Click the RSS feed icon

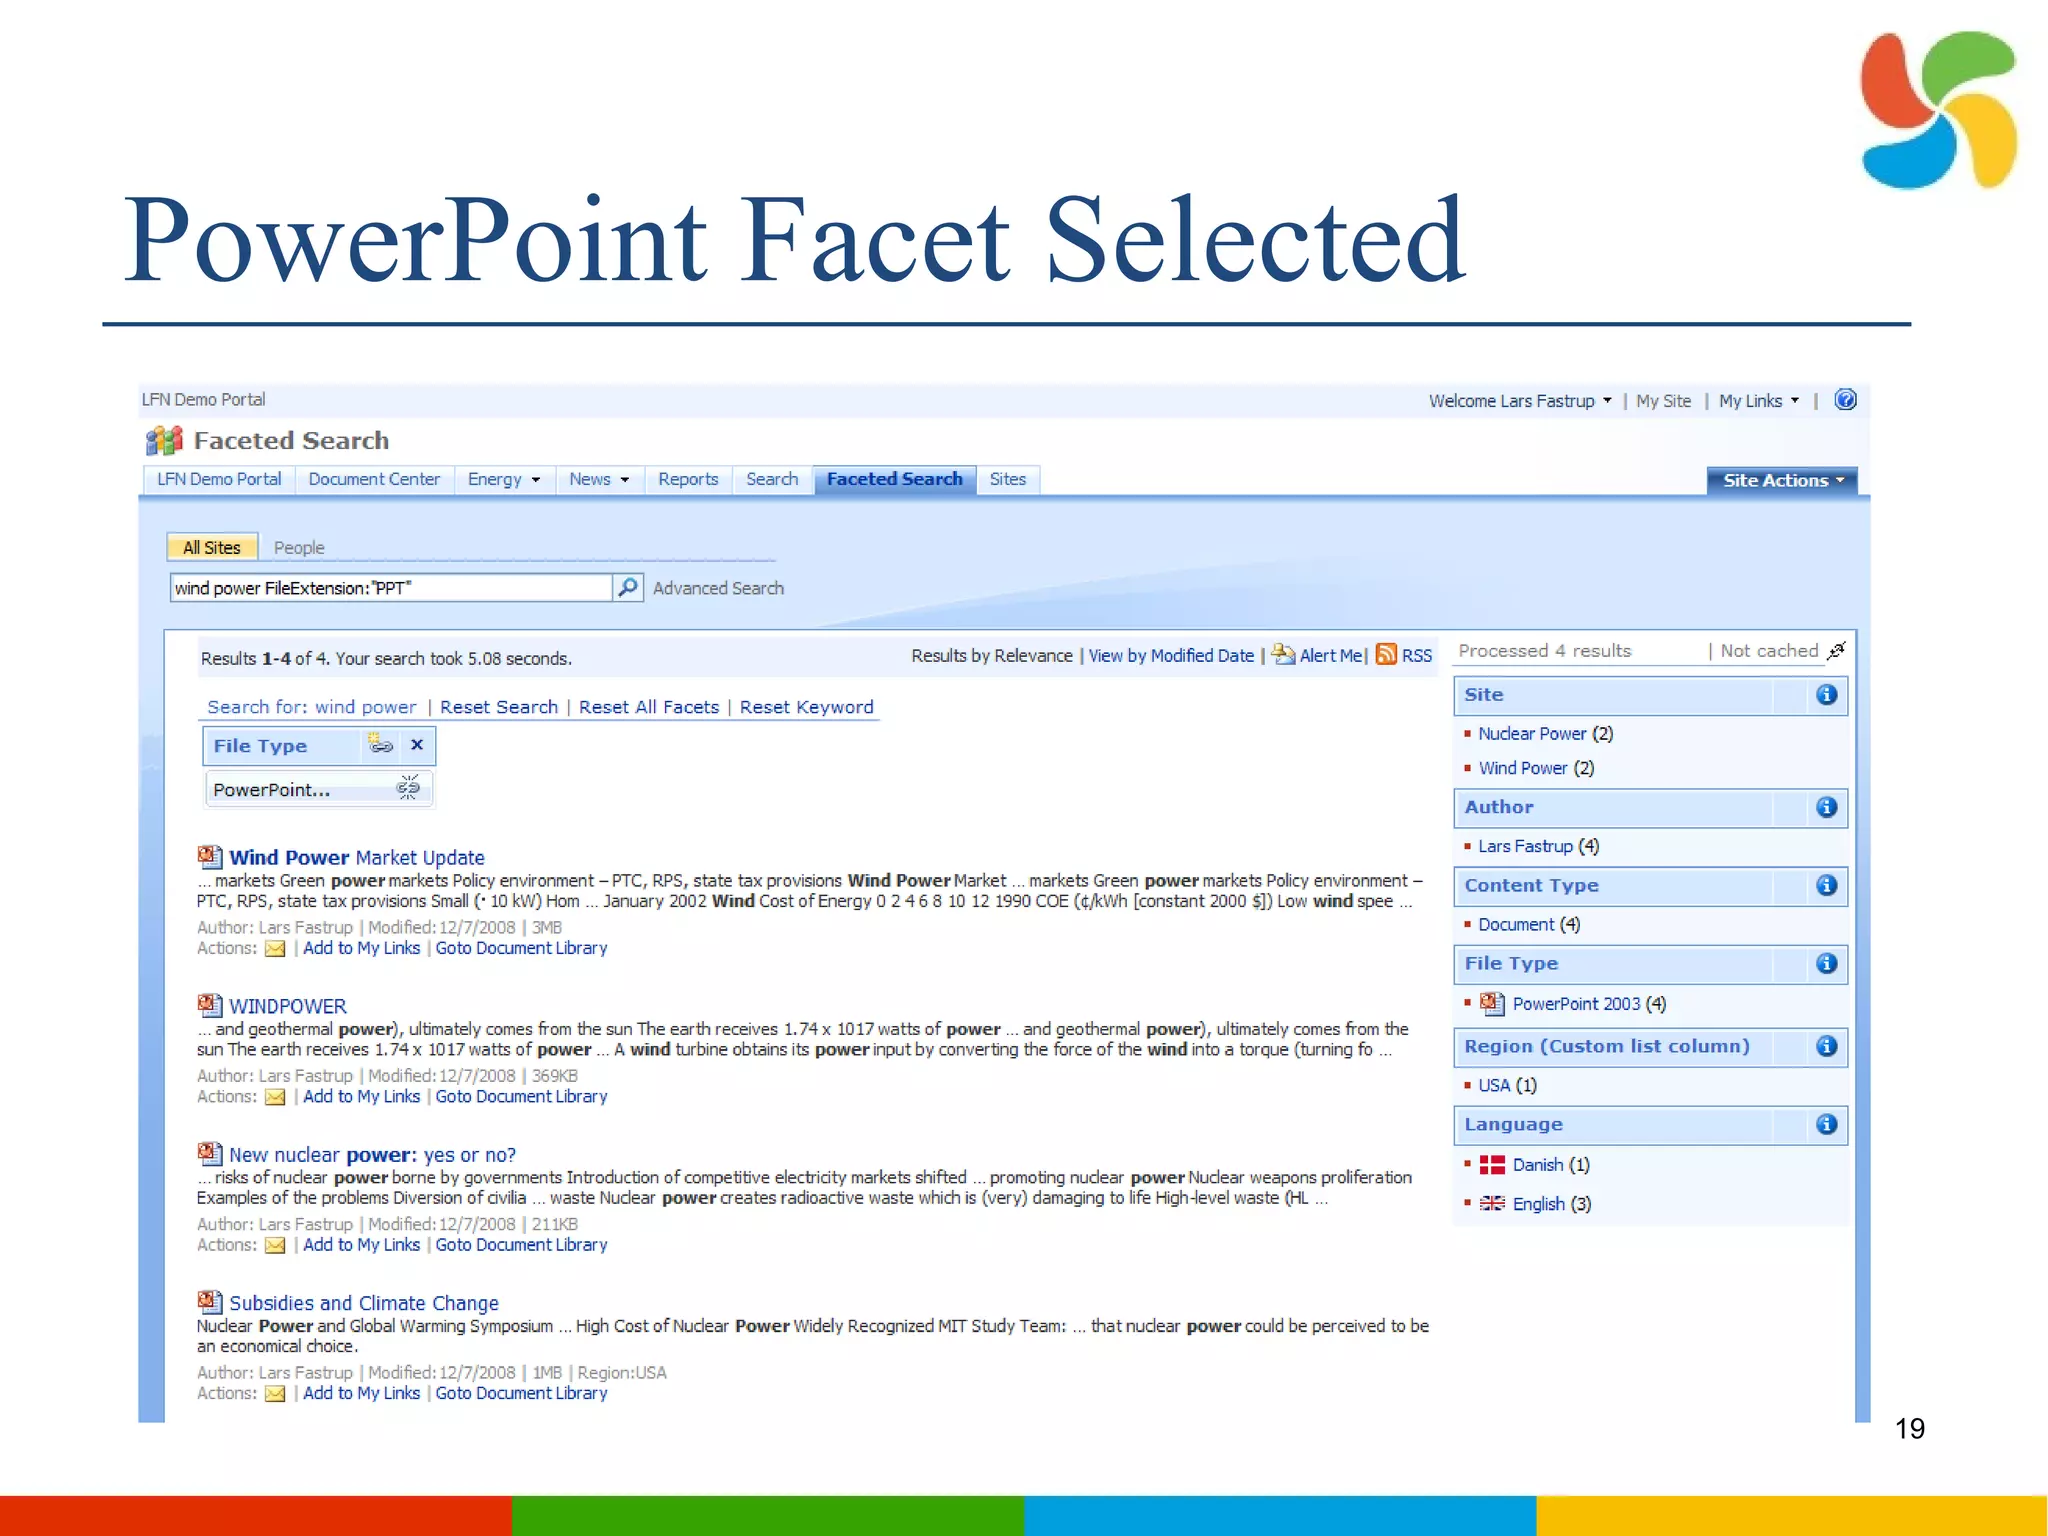click(x=1386, y=654)
